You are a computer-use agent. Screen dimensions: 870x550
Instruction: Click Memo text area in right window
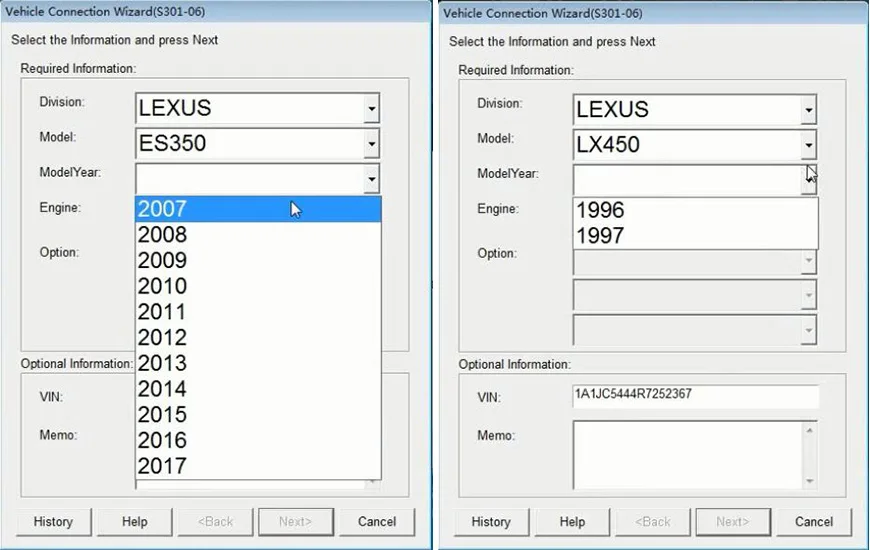point(688,455)
